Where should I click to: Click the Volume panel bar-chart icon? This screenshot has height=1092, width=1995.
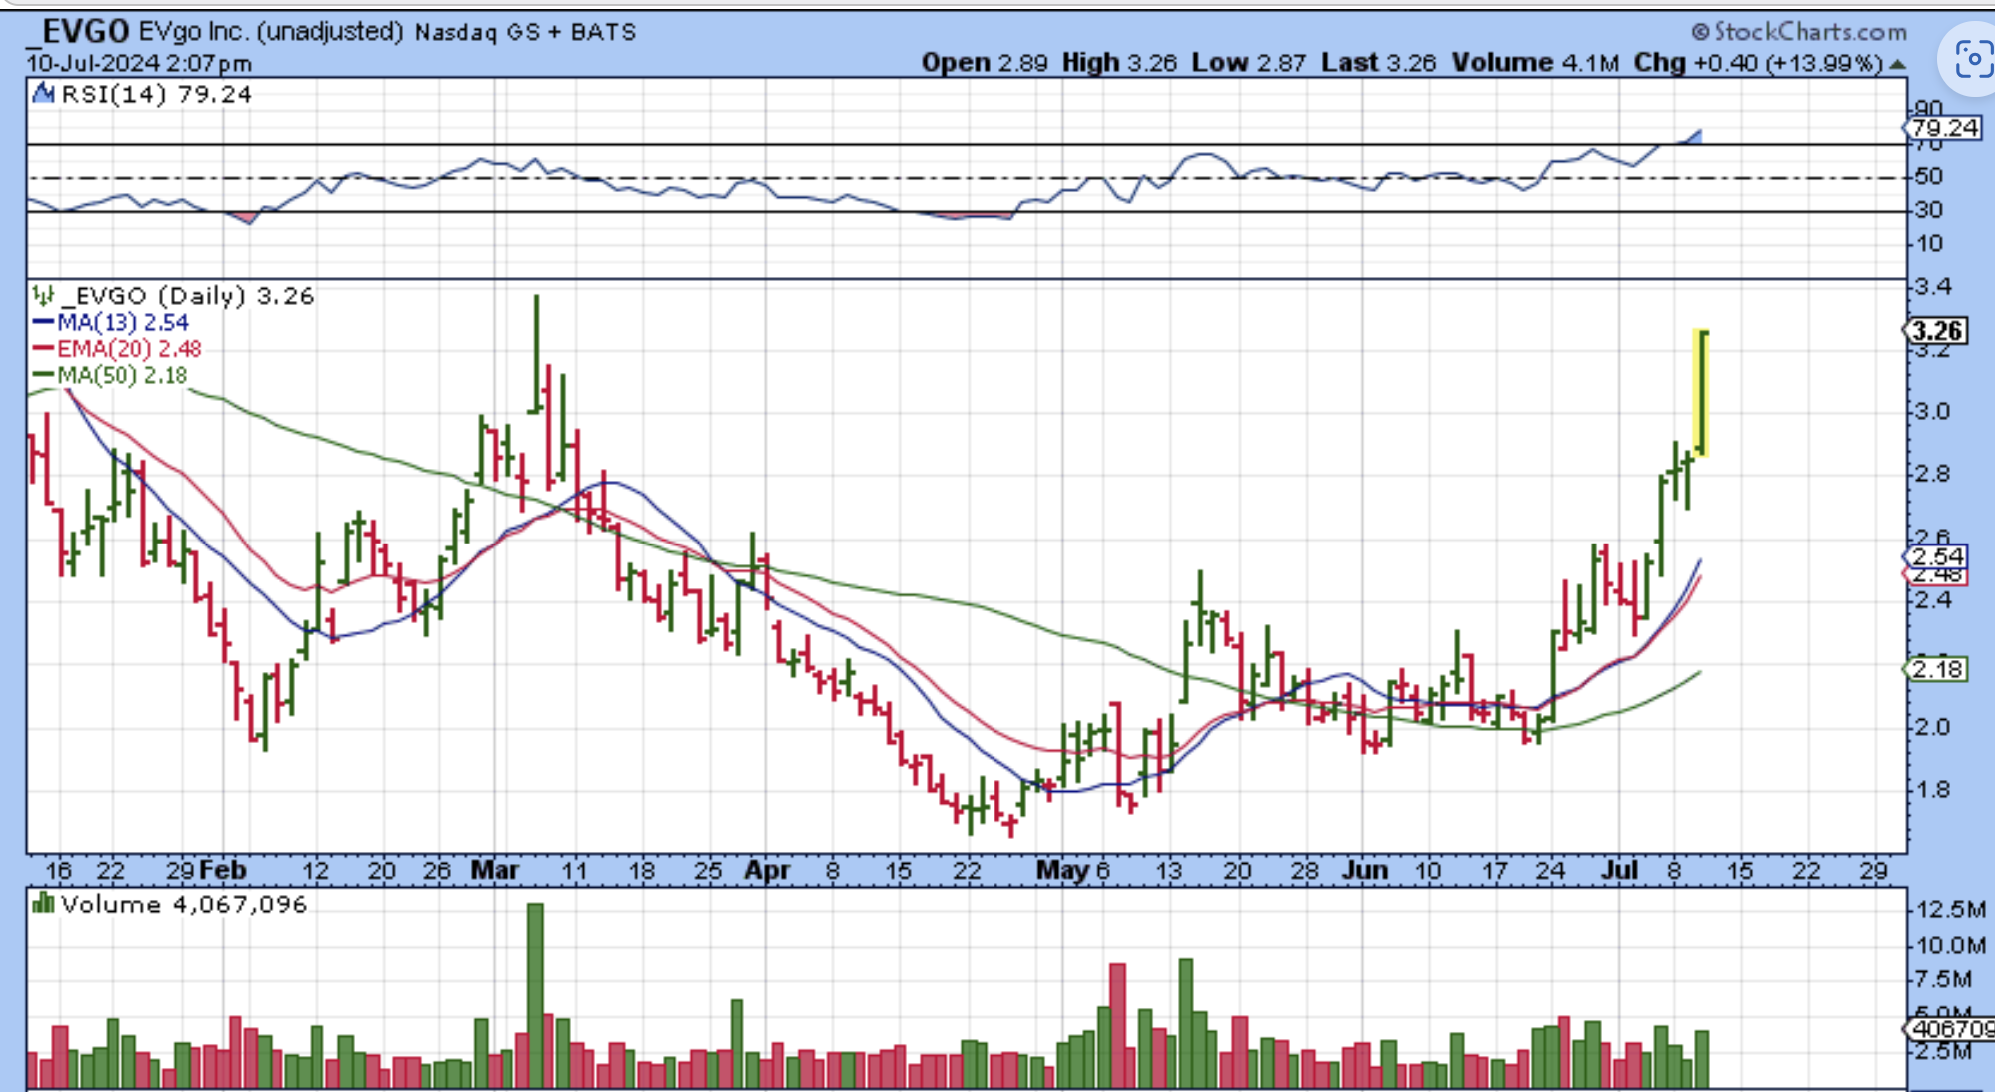tap(42, 904)
